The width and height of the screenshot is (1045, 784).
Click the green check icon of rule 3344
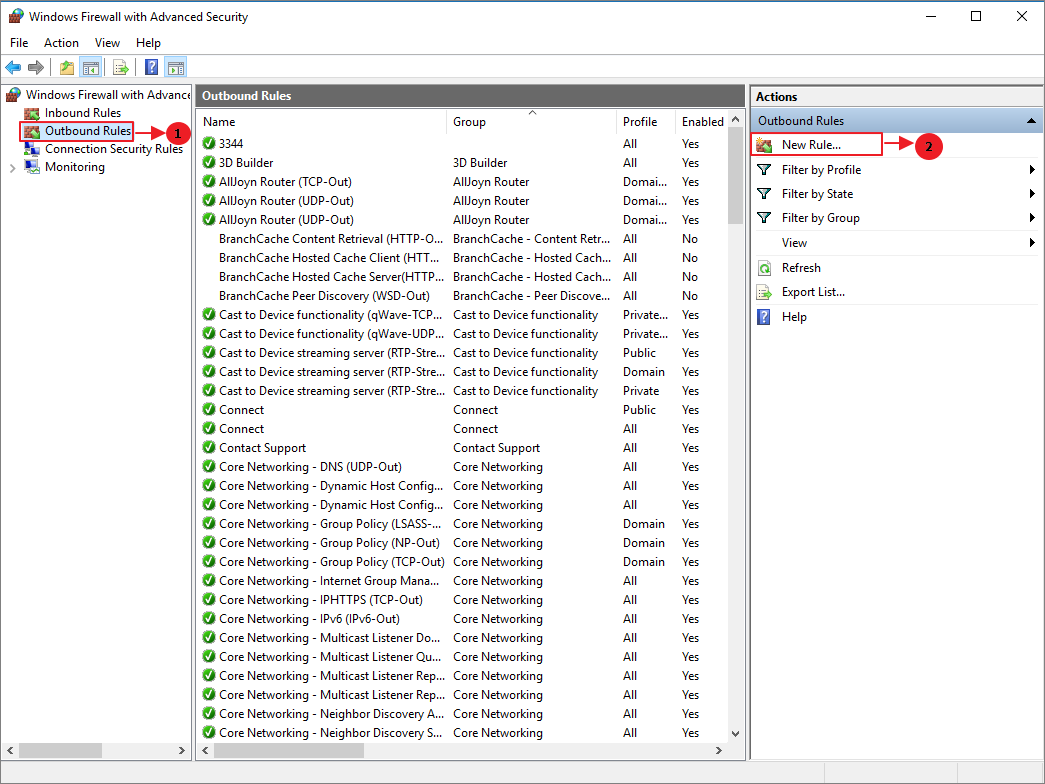pos(209,143)
